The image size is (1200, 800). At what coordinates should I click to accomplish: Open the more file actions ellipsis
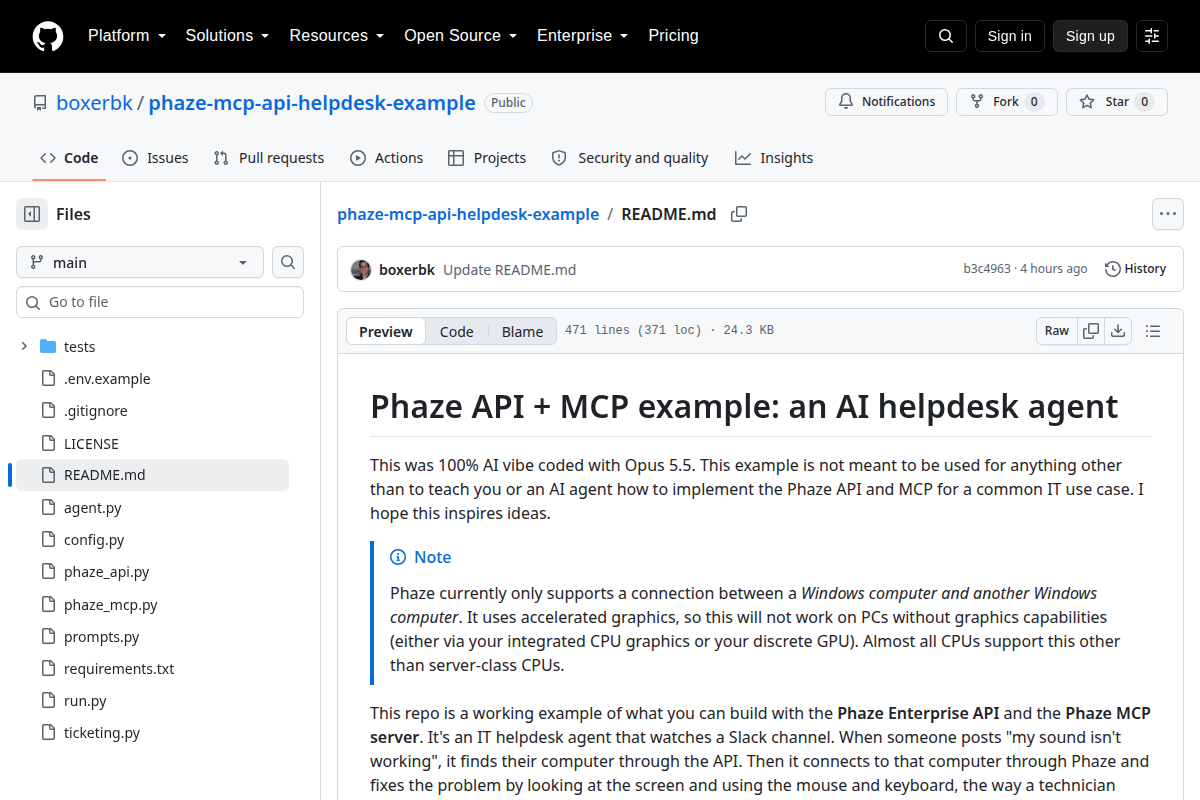[x=1168, y=214]
